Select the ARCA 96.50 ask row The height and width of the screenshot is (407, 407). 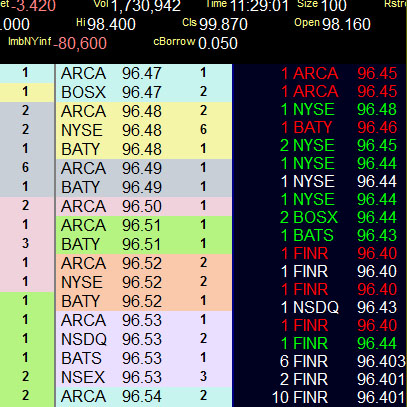(144, 206)
